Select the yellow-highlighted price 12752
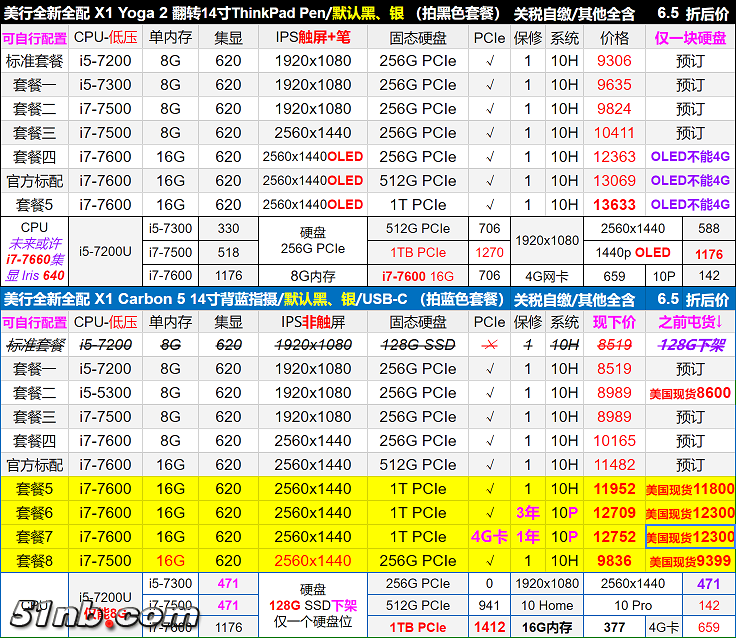This screenshot has width=736, height=638. pyautogui.click(x=614, y=537)
